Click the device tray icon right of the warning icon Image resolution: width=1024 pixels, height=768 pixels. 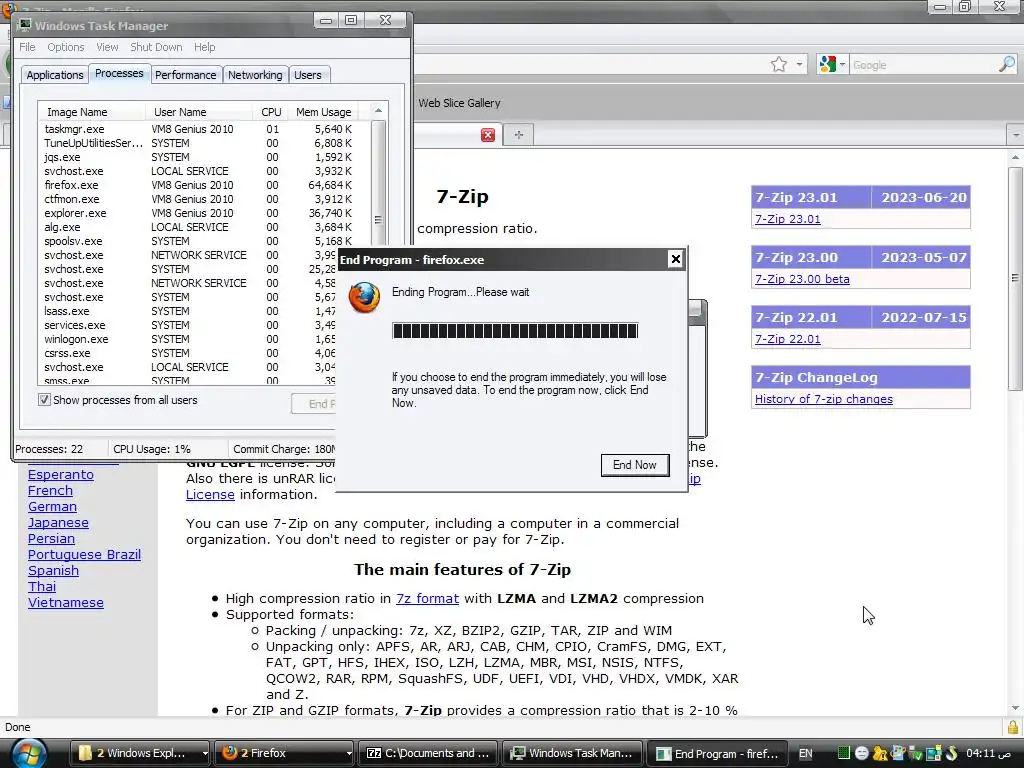[898, 754]
